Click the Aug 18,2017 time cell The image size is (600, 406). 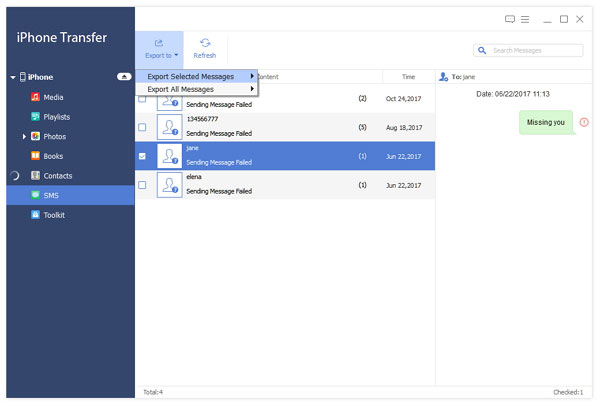[x=404, y=127]
